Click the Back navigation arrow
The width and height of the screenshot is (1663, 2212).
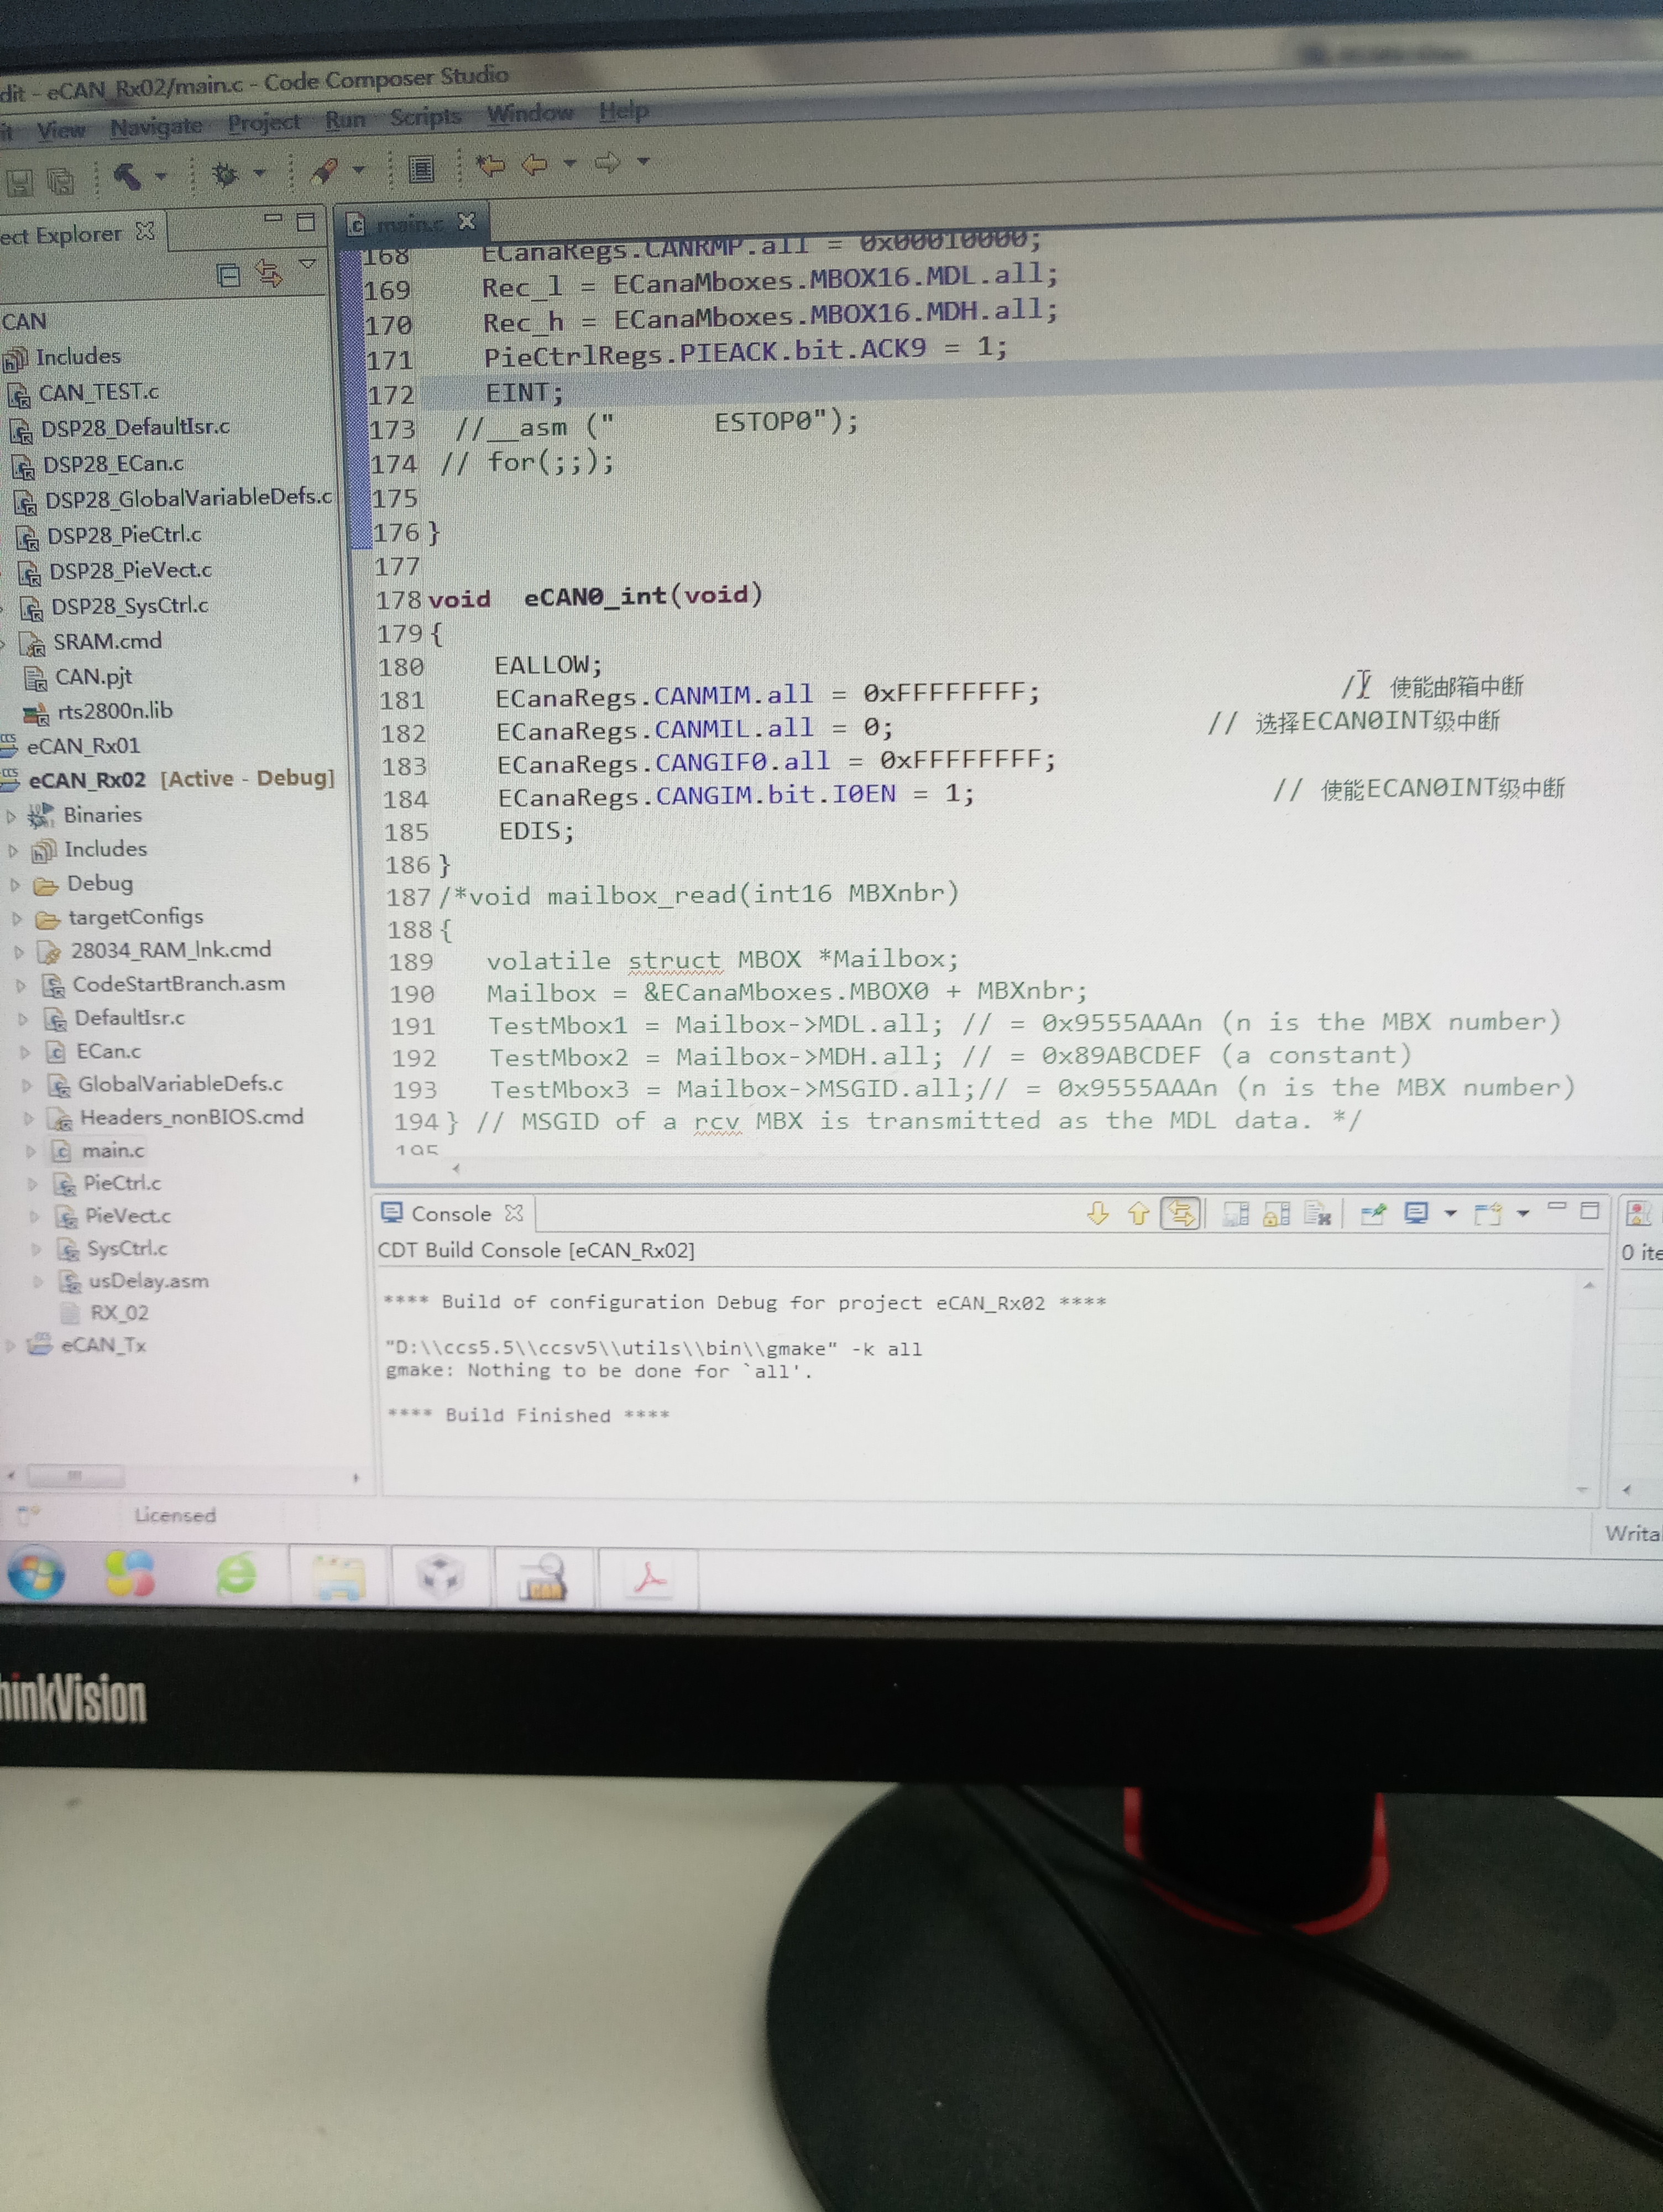pyautogui.click(x=535, y=164)
